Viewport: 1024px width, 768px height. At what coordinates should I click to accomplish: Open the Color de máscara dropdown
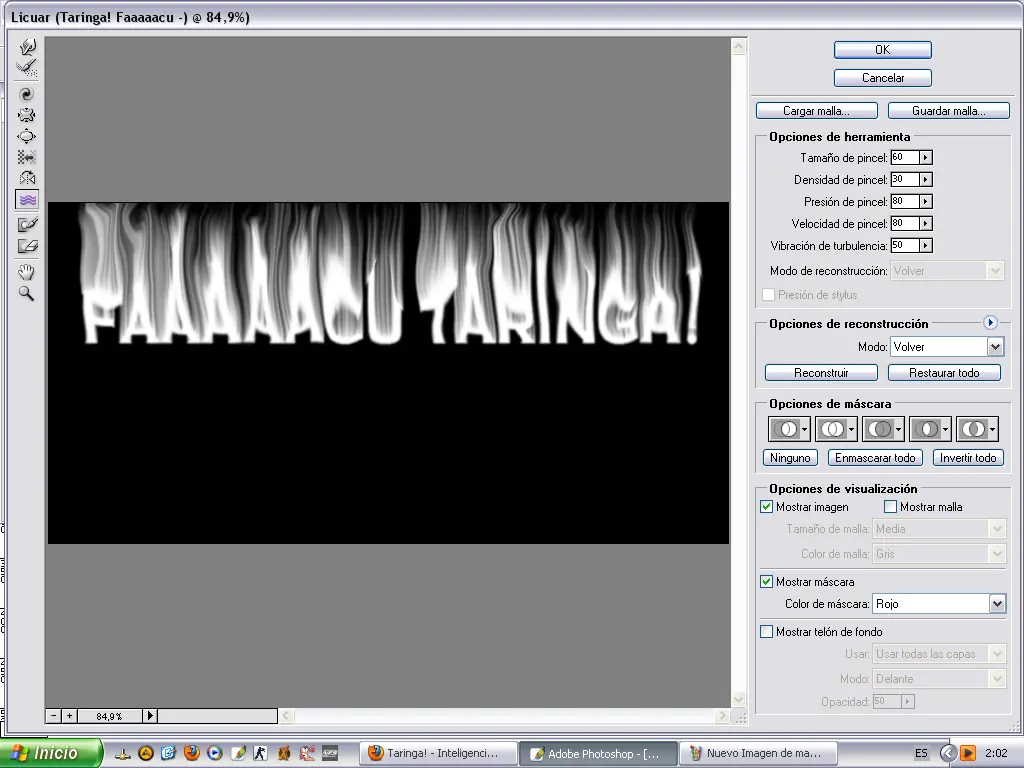[997, 603]
